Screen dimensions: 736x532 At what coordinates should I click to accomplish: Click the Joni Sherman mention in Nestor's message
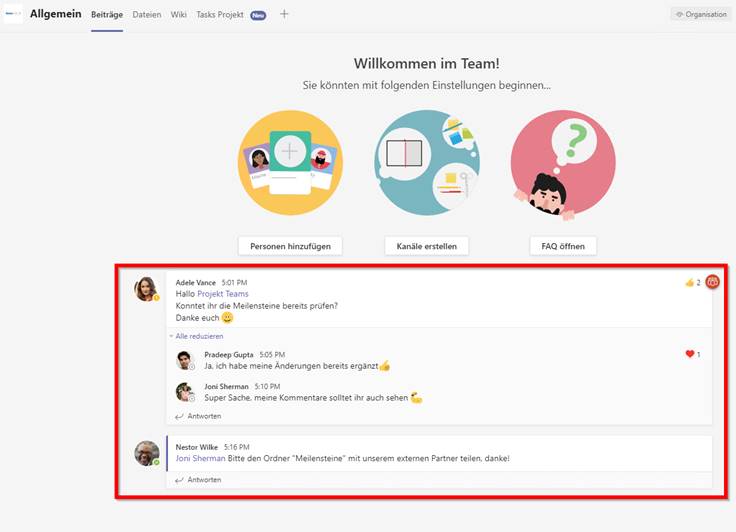point(200,458)
